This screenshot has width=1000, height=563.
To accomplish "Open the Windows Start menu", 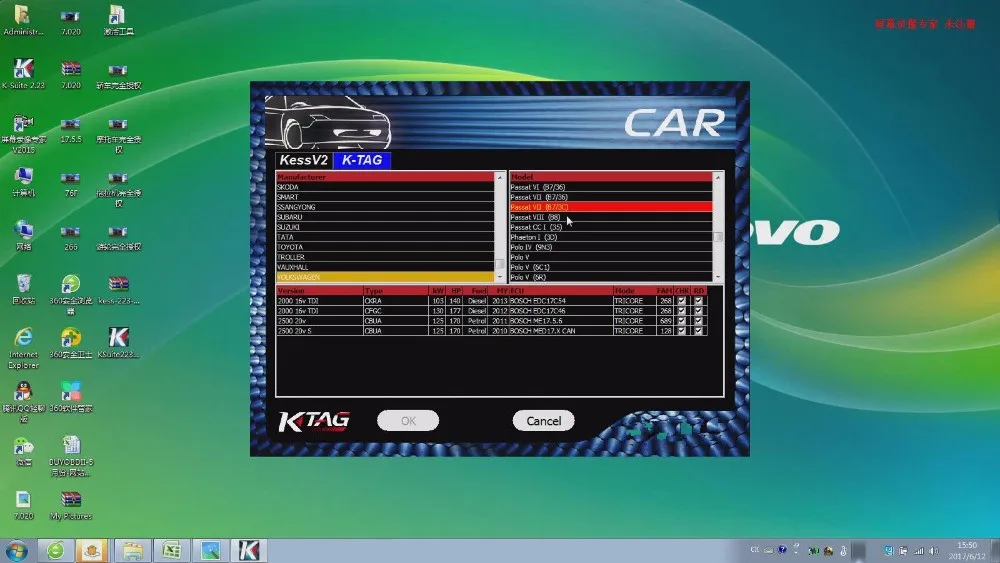I will point(16,550).
